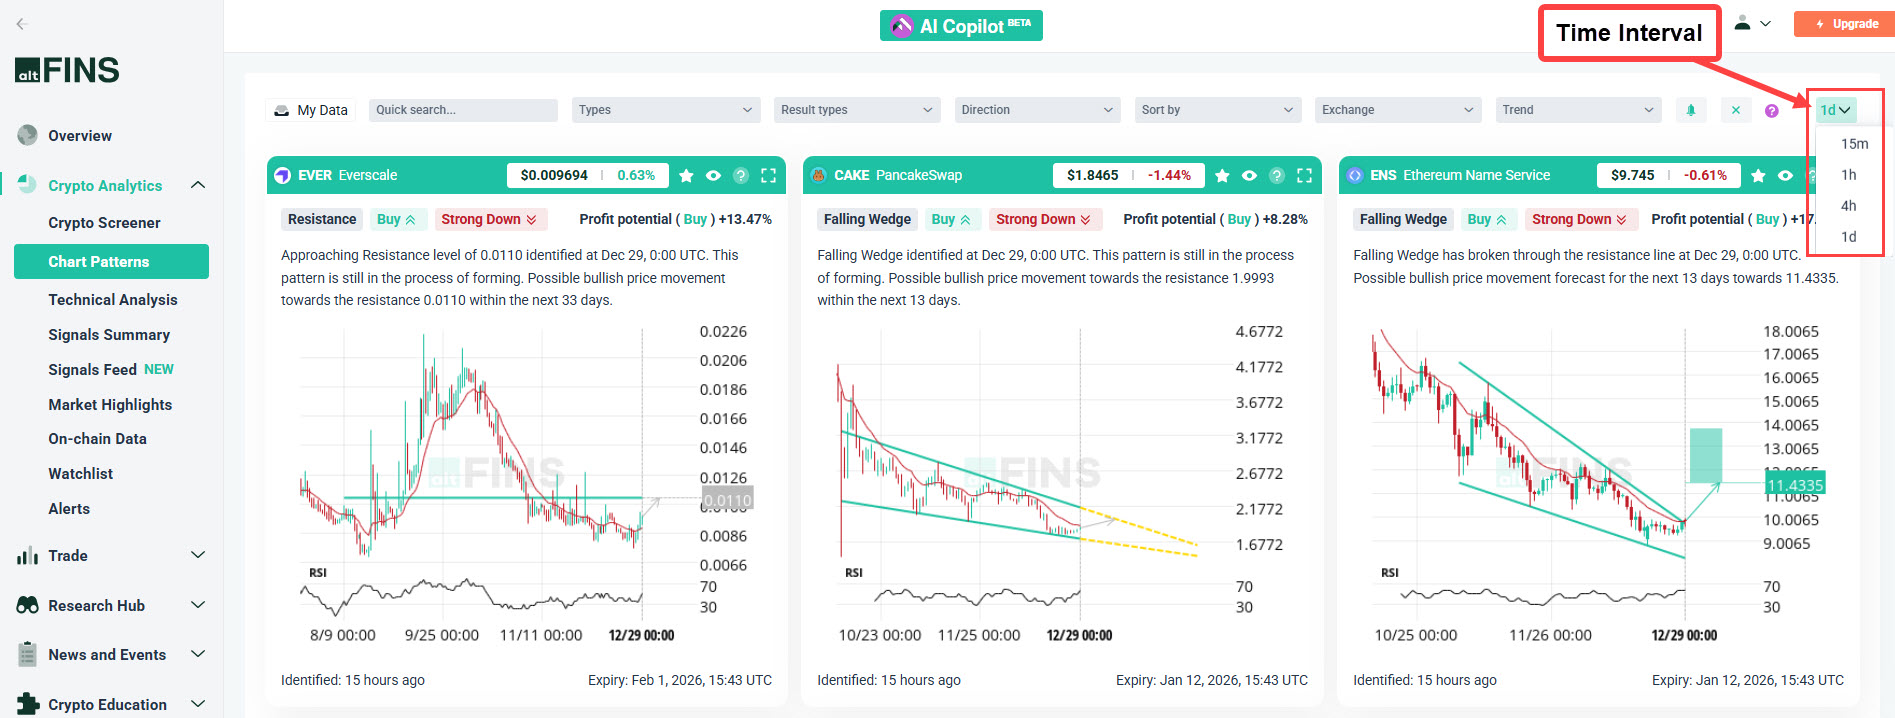Focus the Quick search field
This screenshot has height=718, width=1895.
(463, 110)
